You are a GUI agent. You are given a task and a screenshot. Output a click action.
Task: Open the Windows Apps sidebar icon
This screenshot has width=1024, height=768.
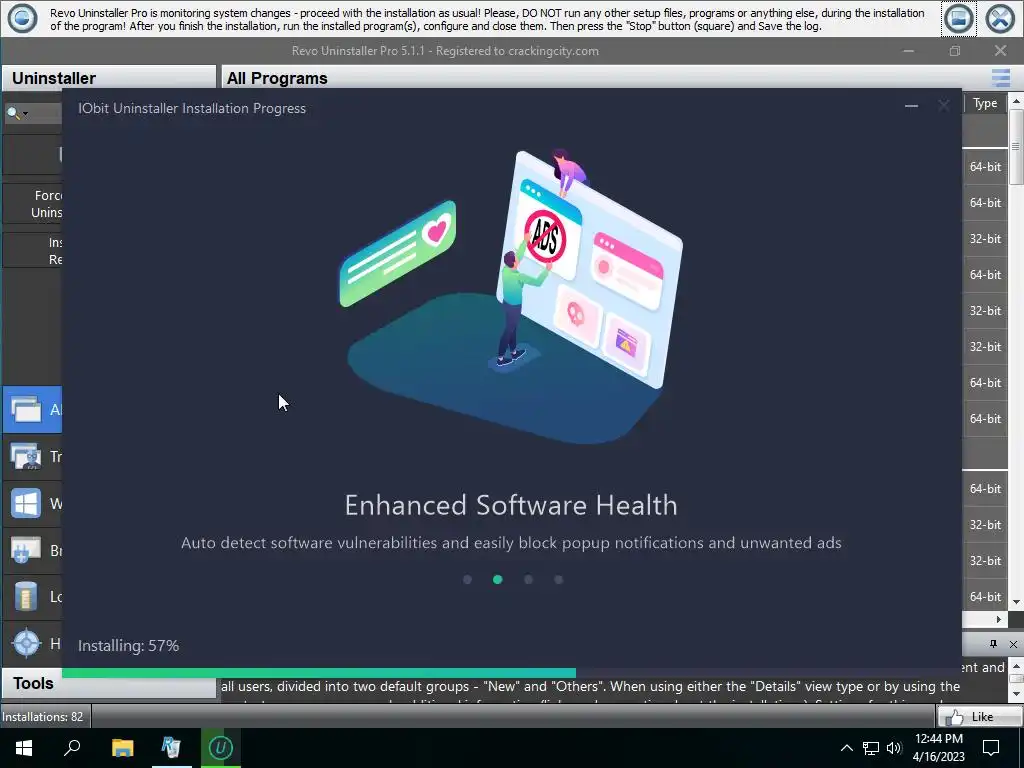(26, 504)
